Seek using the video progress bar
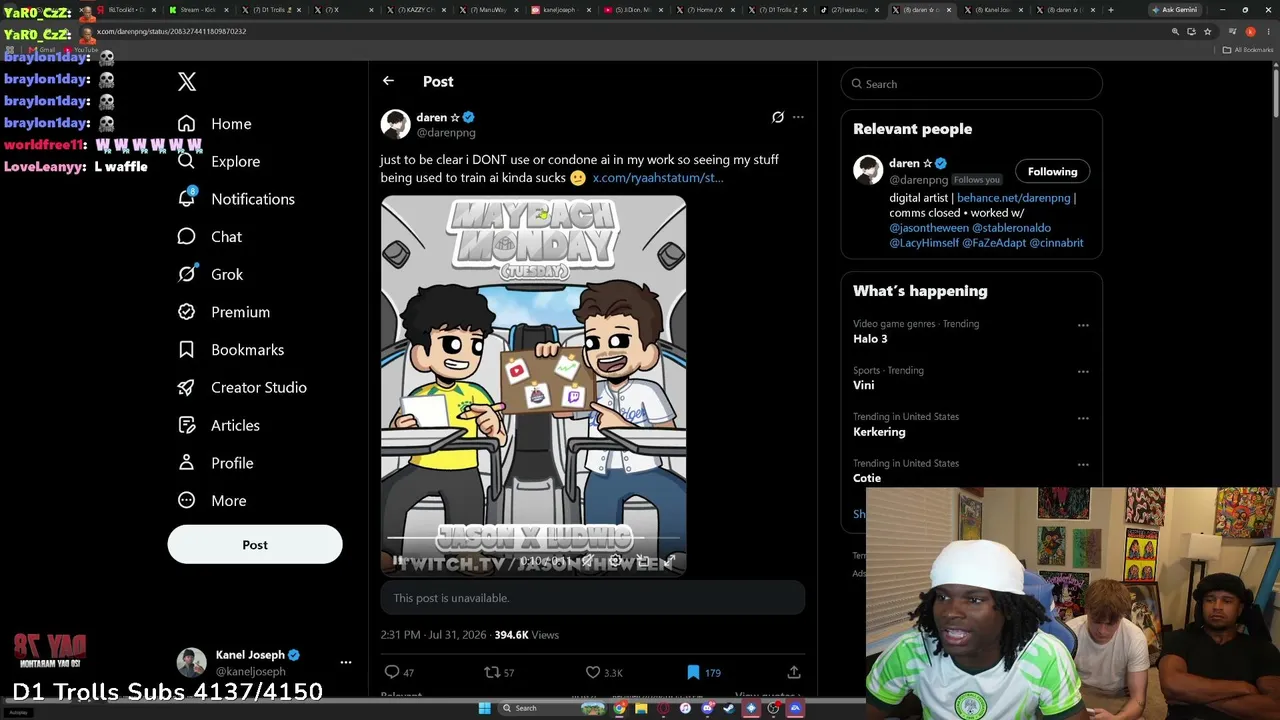 (x=533, y=540)
